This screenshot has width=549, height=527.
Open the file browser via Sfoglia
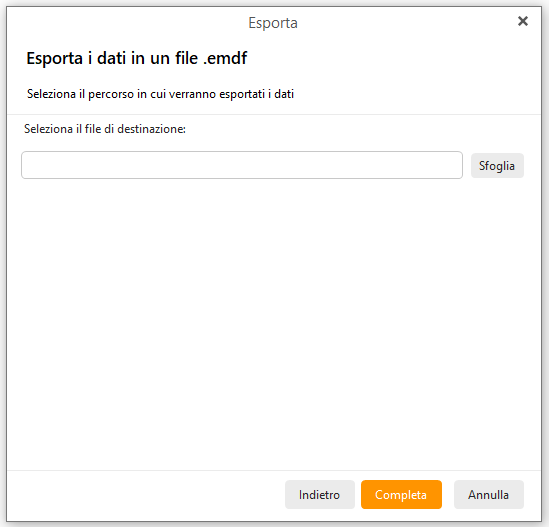coord(497,166)
